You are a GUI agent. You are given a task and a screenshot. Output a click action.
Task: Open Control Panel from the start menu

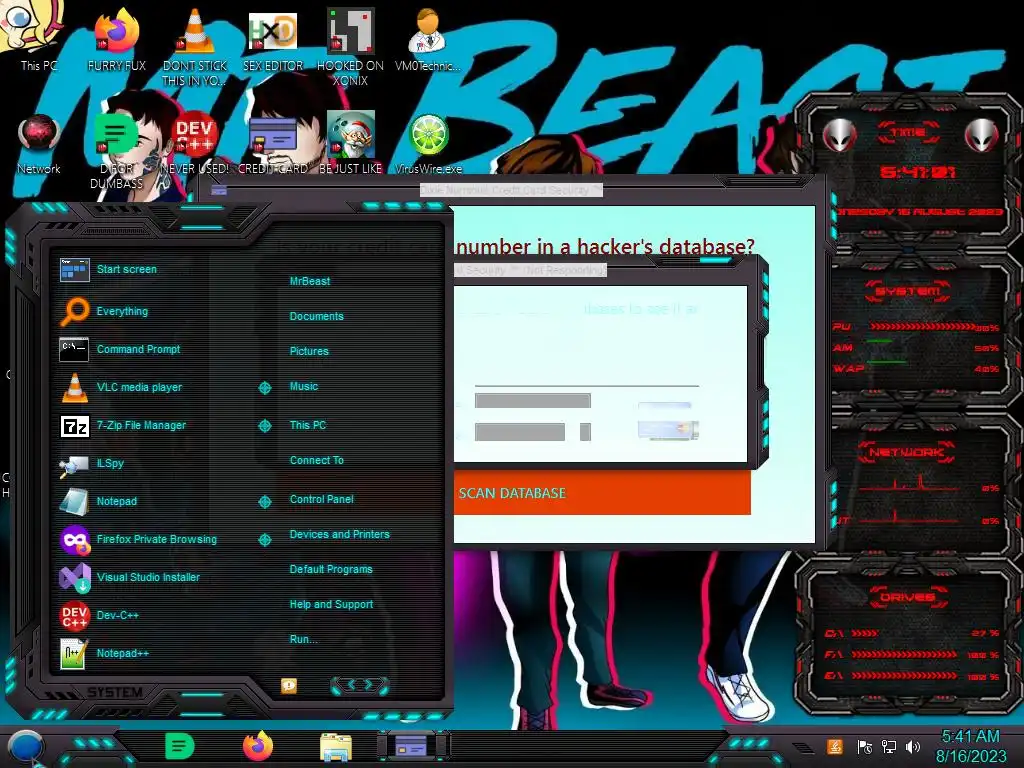[321, 499]
